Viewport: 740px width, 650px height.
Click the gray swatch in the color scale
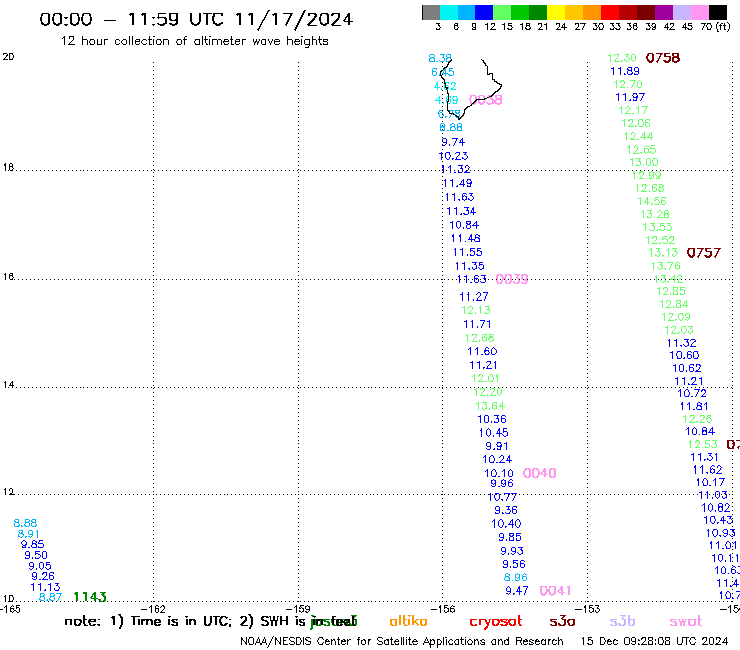[x=431, y=12]
